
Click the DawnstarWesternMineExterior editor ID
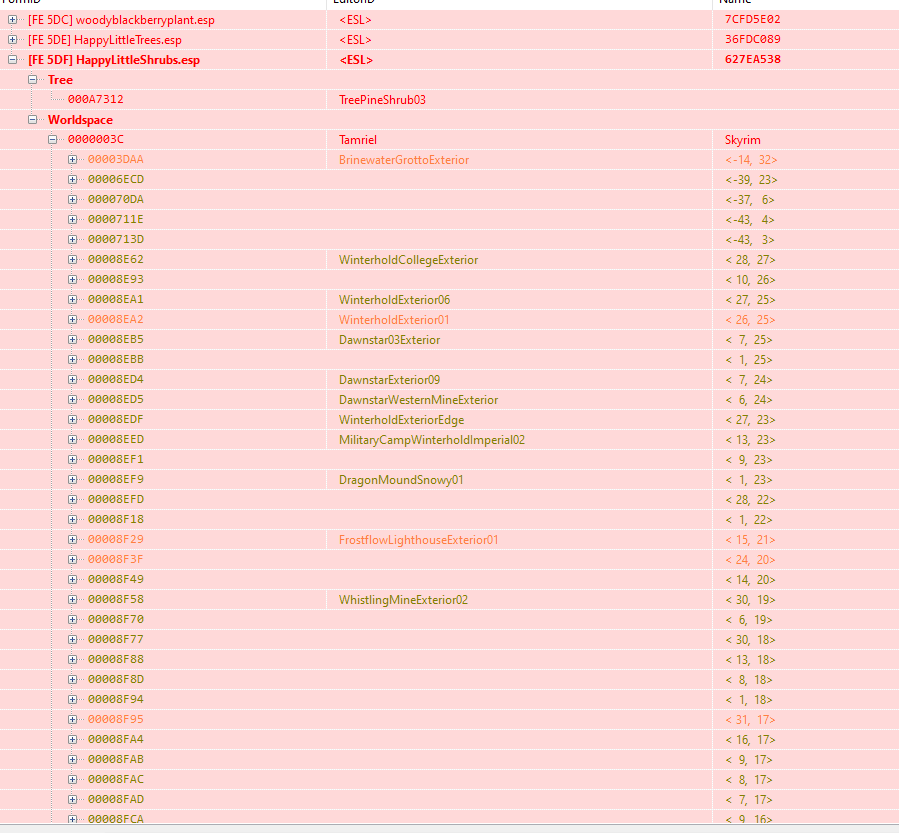[419, 400]
